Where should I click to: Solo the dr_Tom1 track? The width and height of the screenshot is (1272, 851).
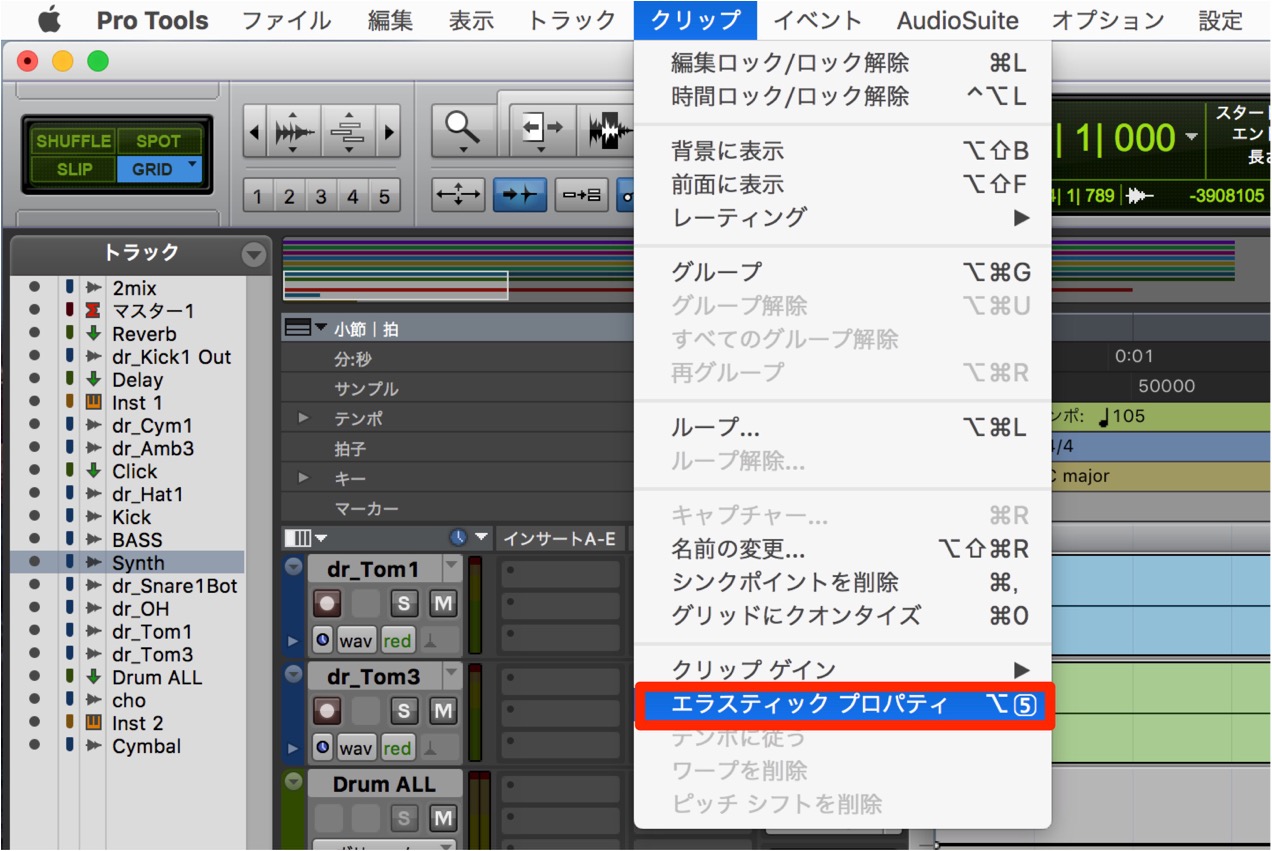[404, 603]
